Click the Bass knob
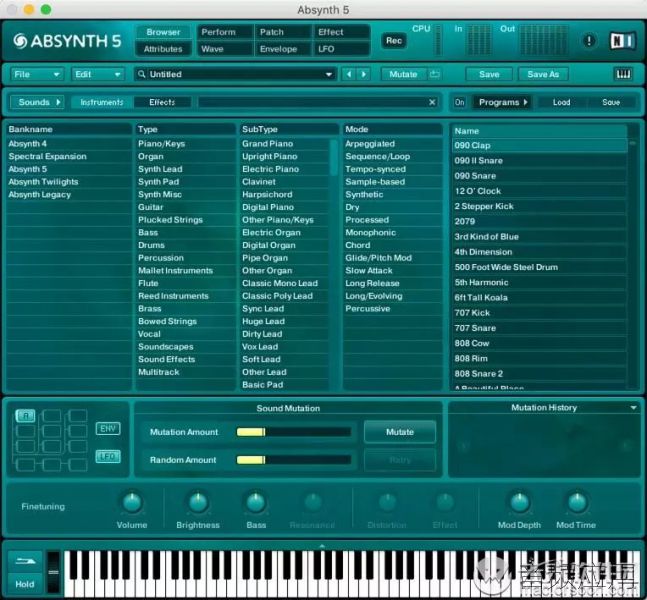 coord(256,502)
